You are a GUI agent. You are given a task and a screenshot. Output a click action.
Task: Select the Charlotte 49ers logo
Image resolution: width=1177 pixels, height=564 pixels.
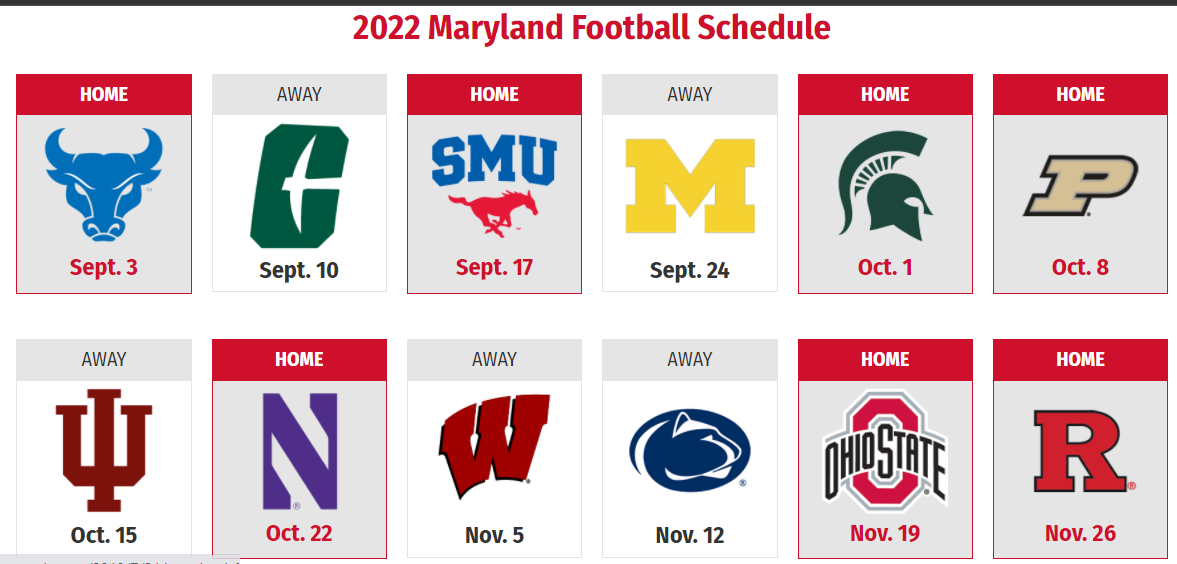(x=299, y=185)
